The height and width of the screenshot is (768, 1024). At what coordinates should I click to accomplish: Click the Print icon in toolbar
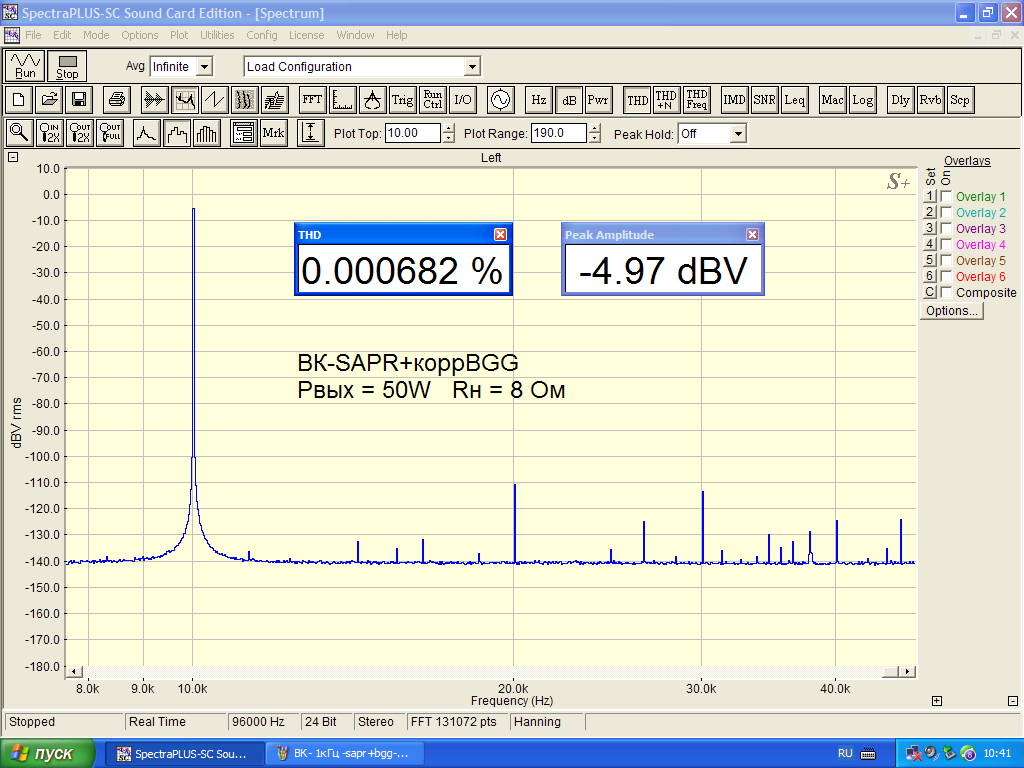pyautogui.click(x=117, y=100)
